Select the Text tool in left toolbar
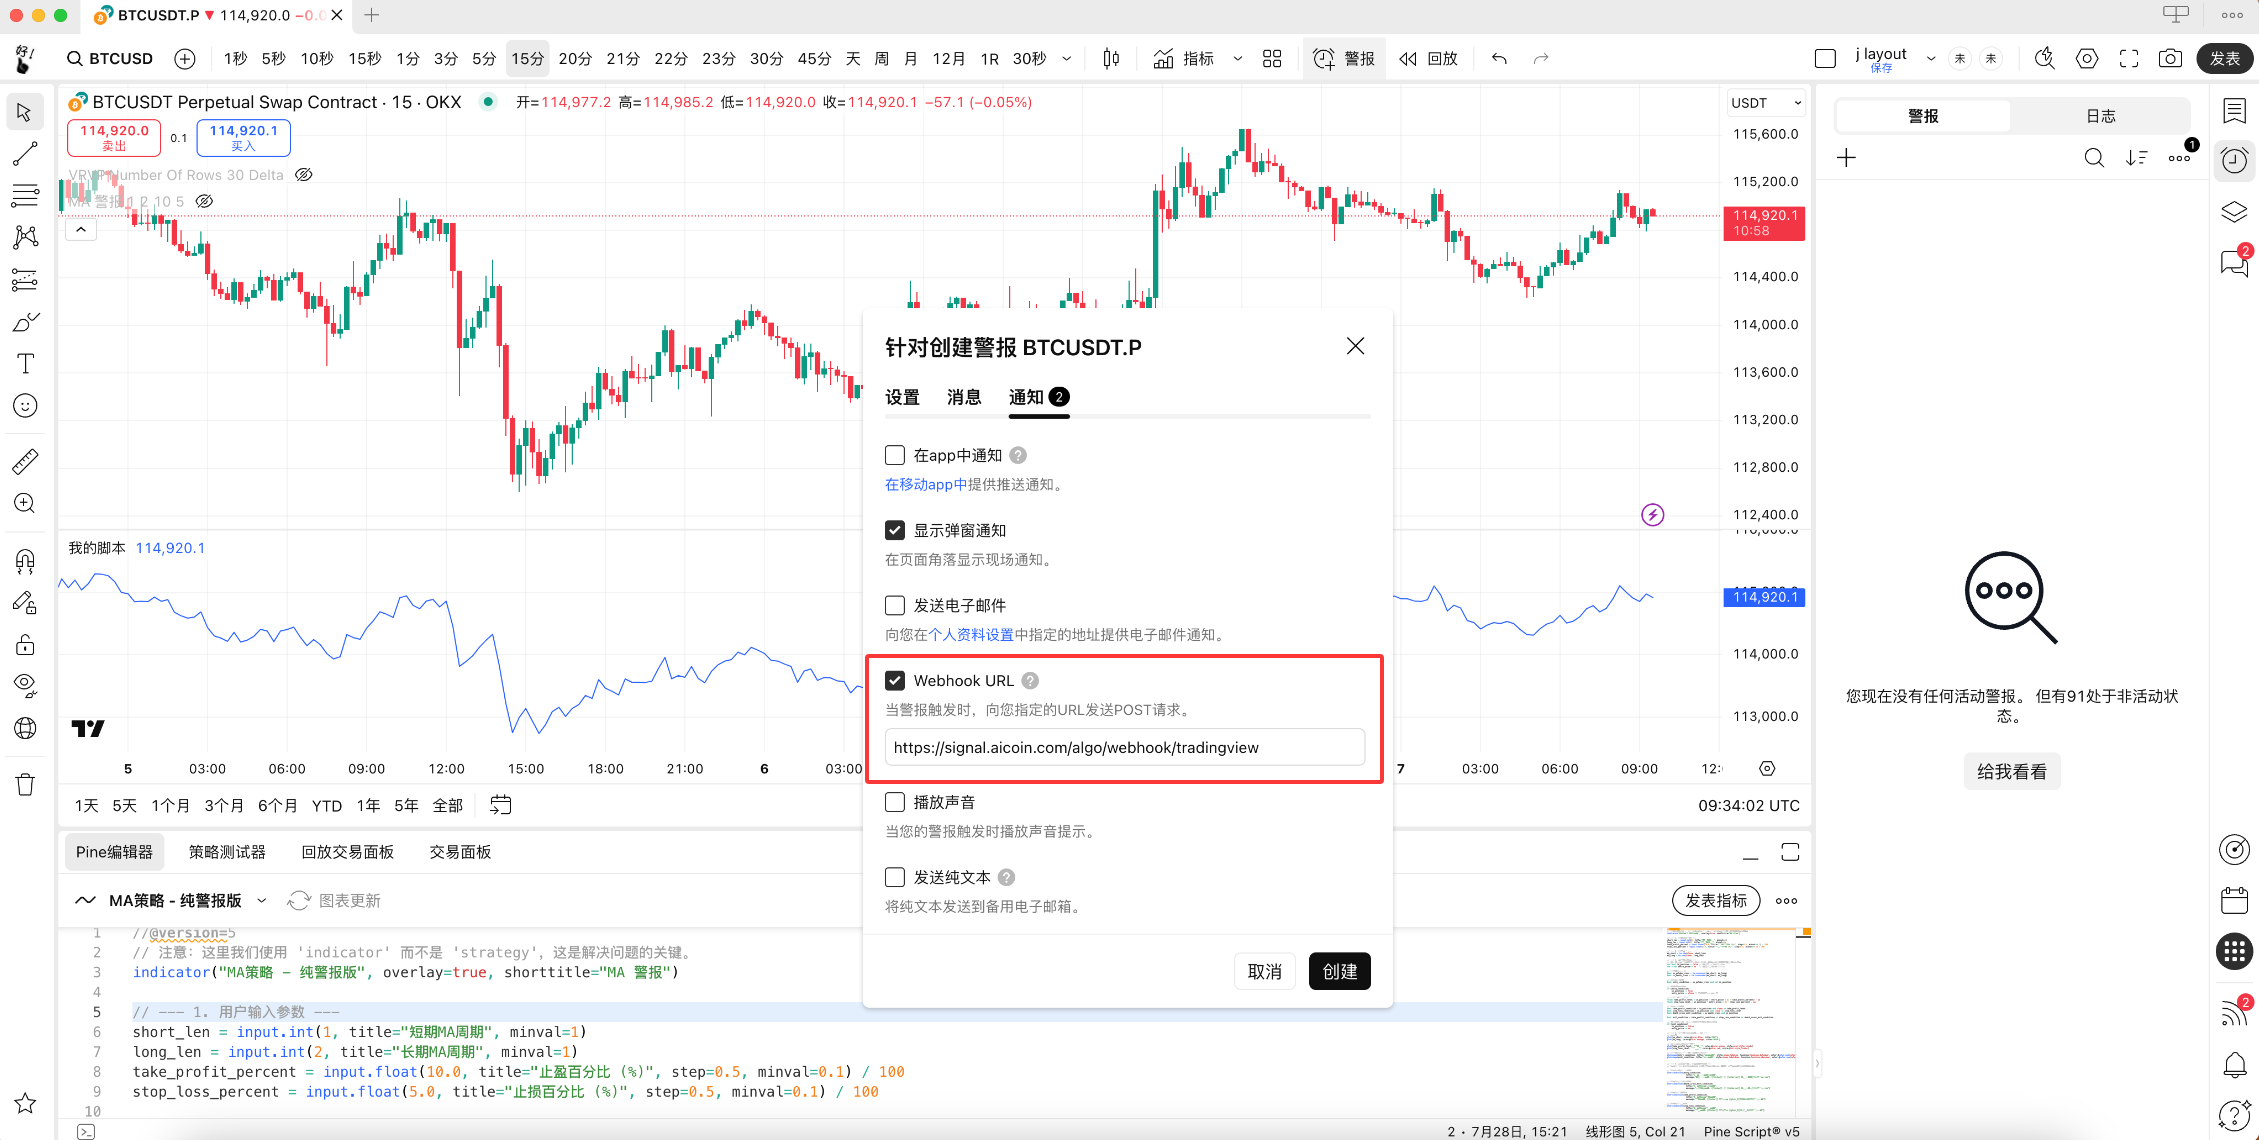The width and height of the screenshot is (2259, 1140). (x=25, y=364)
